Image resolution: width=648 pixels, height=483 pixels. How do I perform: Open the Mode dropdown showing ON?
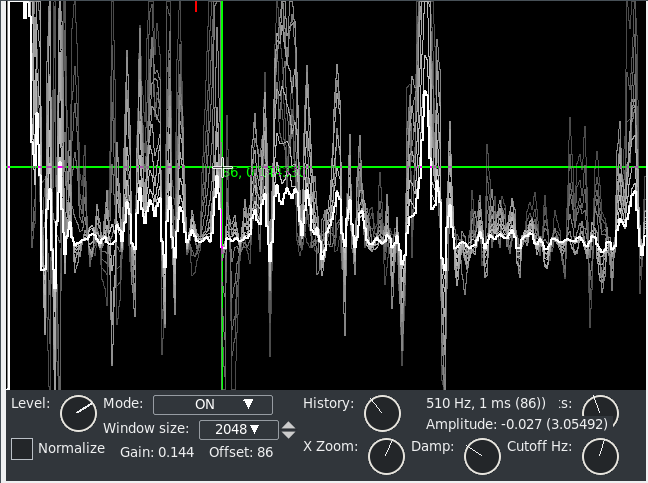212,404
